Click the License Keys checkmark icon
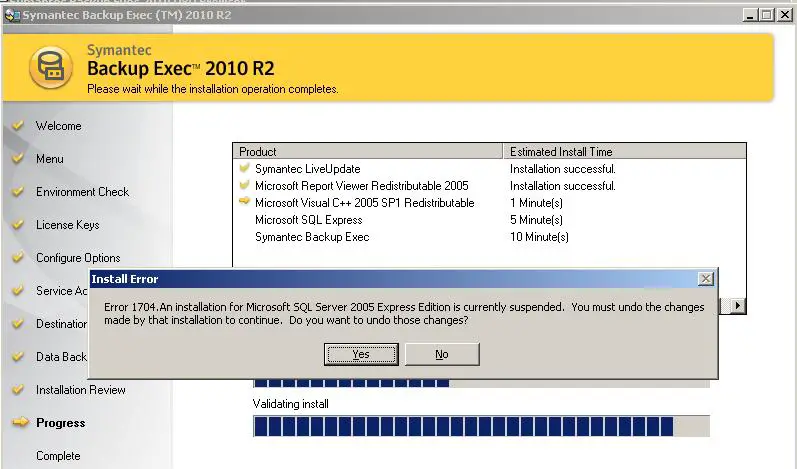The width and height of the screenshot is (797, 469). point(18,224)
